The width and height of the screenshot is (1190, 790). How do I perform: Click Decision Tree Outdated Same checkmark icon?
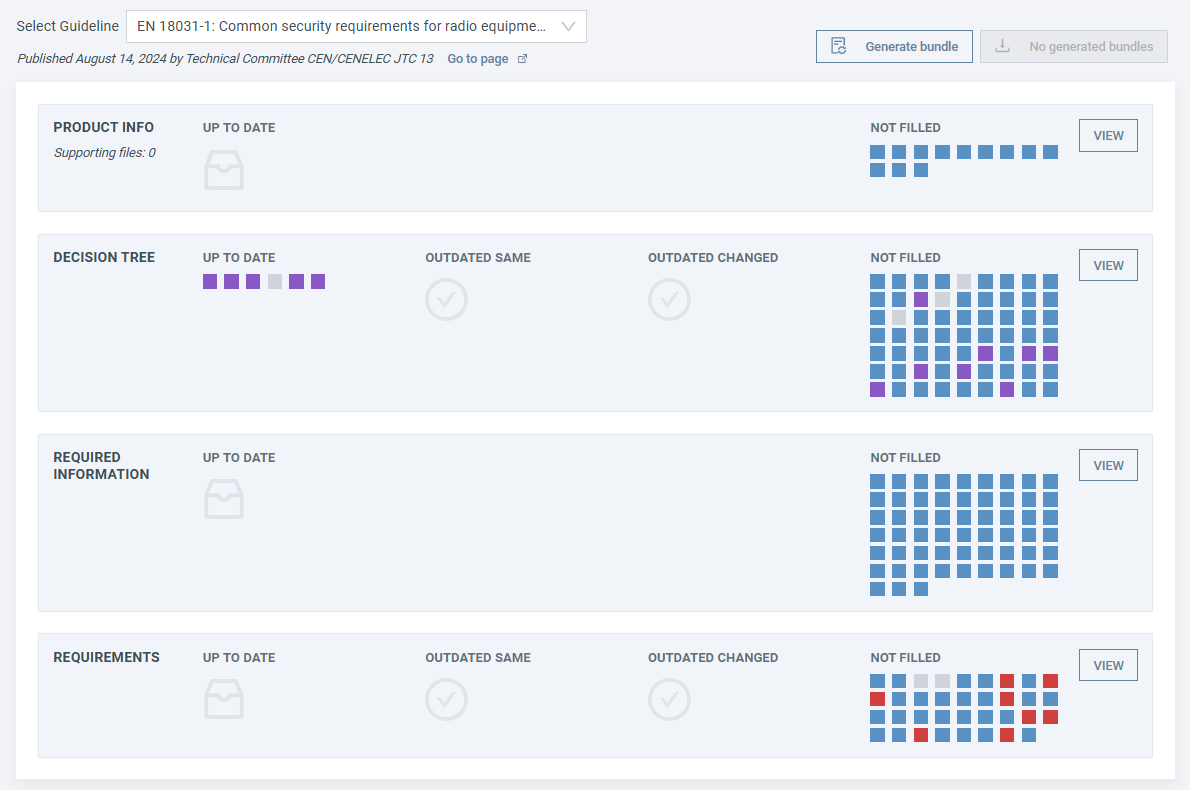[446, 299]
